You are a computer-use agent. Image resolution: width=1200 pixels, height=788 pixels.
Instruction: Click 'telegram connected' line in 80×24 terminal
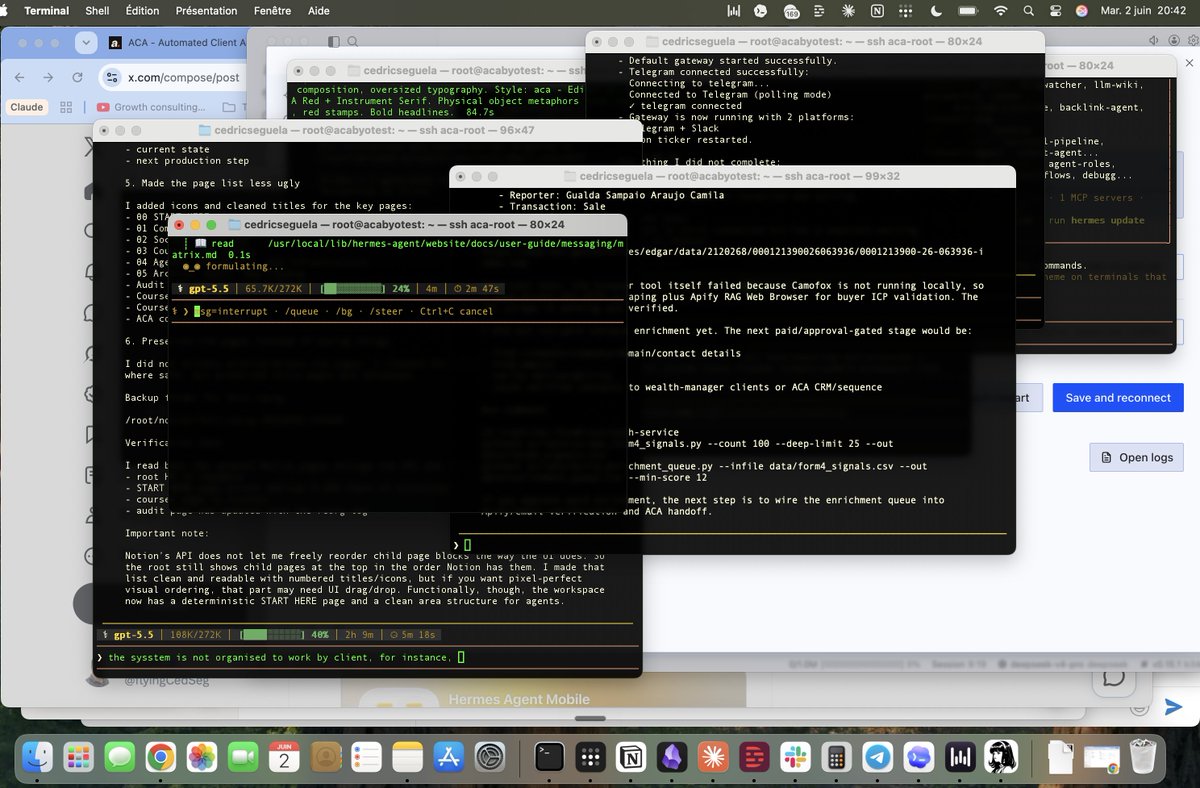(x=685, y=105)
